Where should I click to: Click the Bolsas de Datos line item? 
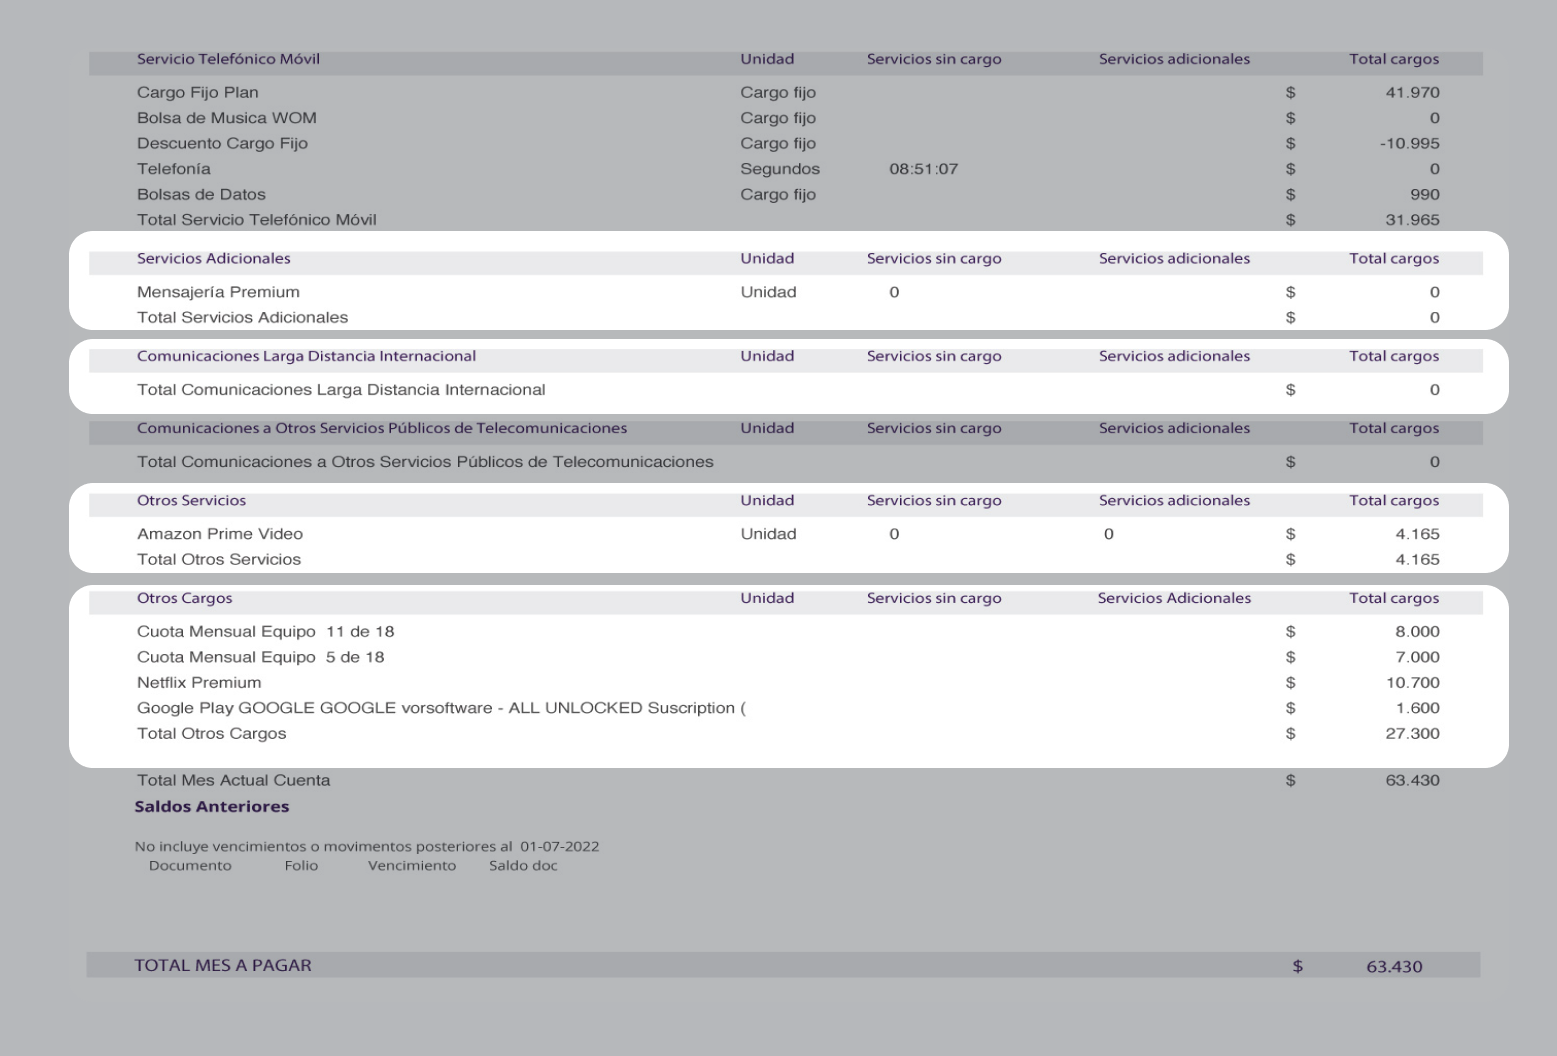pyautogui.click(x=201, y=194)
